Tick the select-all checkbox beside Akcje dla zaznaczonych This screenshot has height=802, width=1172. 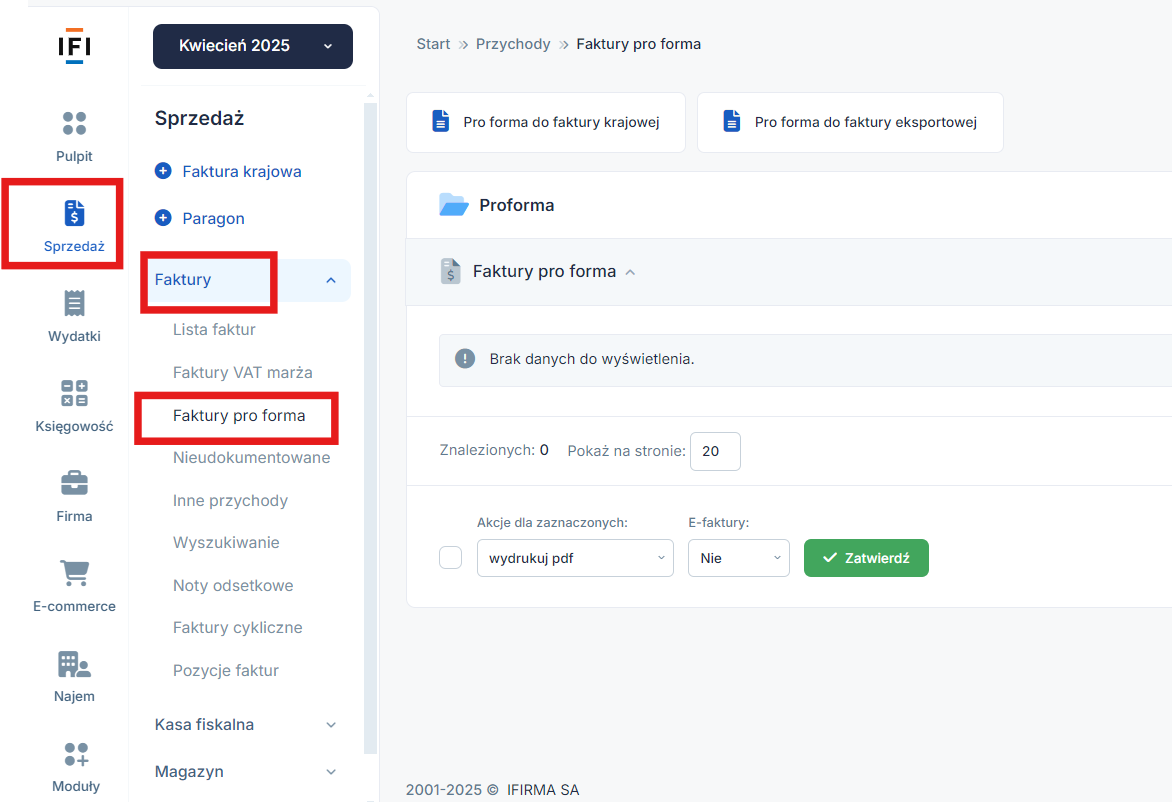451,558
